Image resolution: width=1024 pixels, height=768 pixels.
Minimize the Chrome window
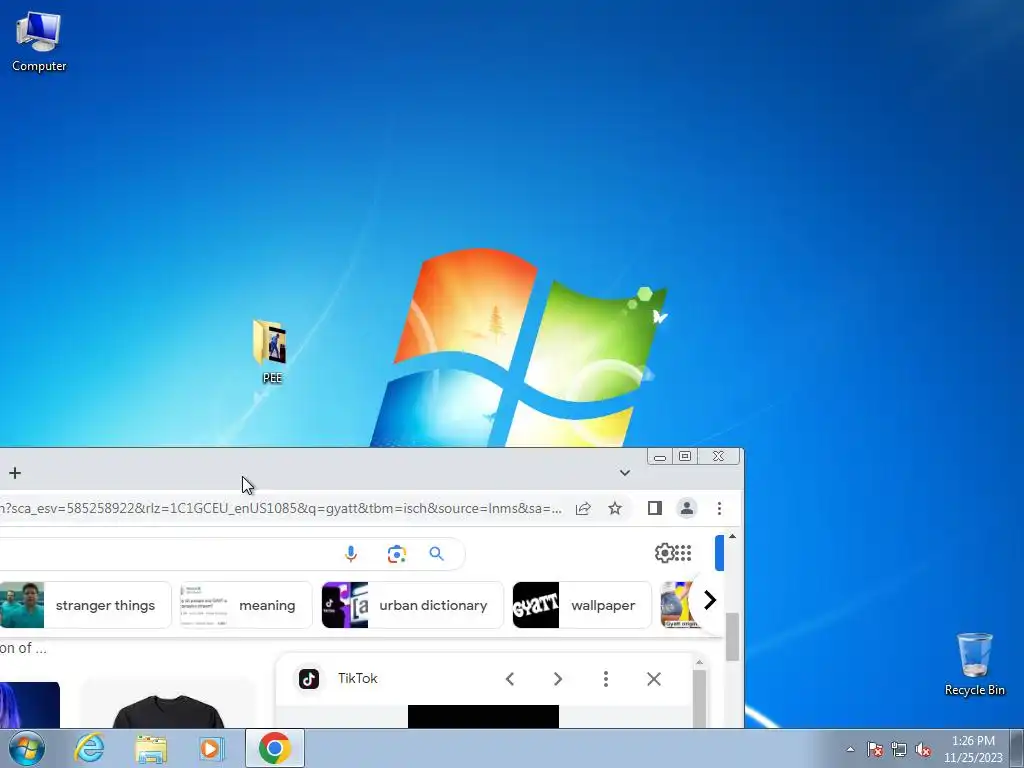coord(660,456)
